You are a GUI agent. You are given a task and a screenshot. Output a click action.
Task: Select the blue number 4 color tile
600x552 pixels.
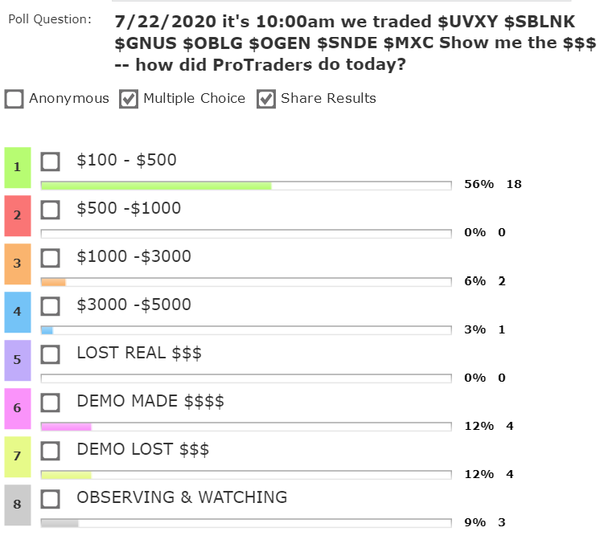click(x=18, y=311)
